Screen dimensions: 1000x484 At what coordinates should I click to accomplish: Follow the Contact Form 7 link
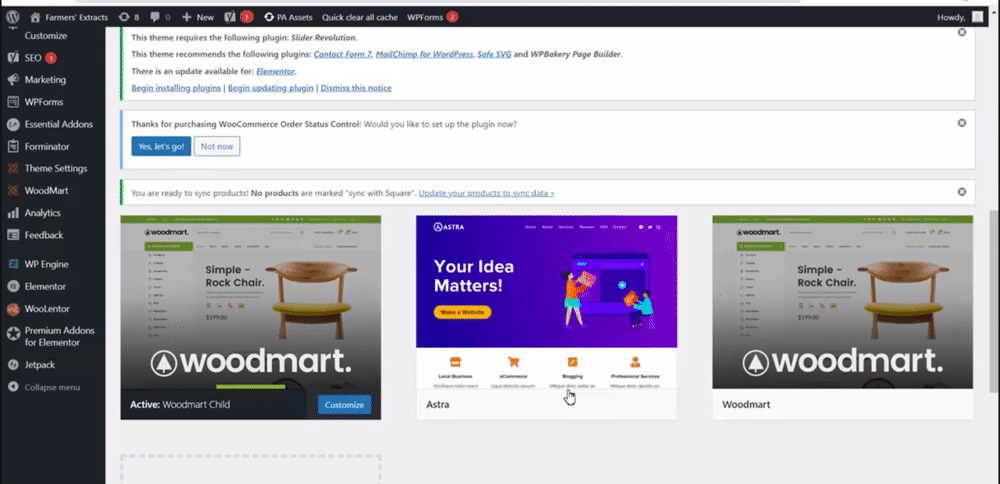pos(342,54)
